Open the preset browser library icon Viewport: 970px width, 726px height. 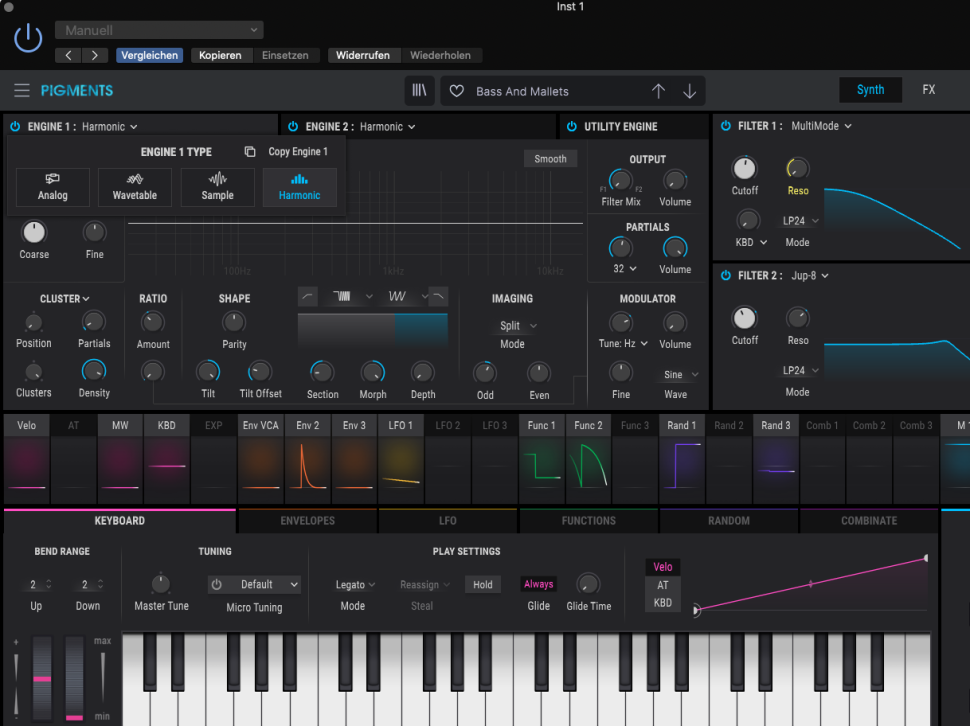tap(419, 91)
